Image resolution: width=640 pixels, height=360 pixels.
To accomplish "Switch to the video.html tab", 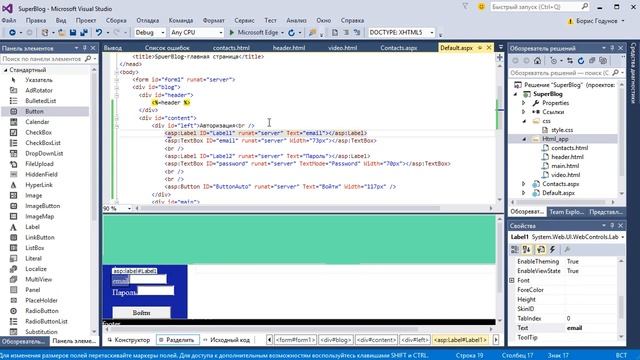I will click(342, 48).
